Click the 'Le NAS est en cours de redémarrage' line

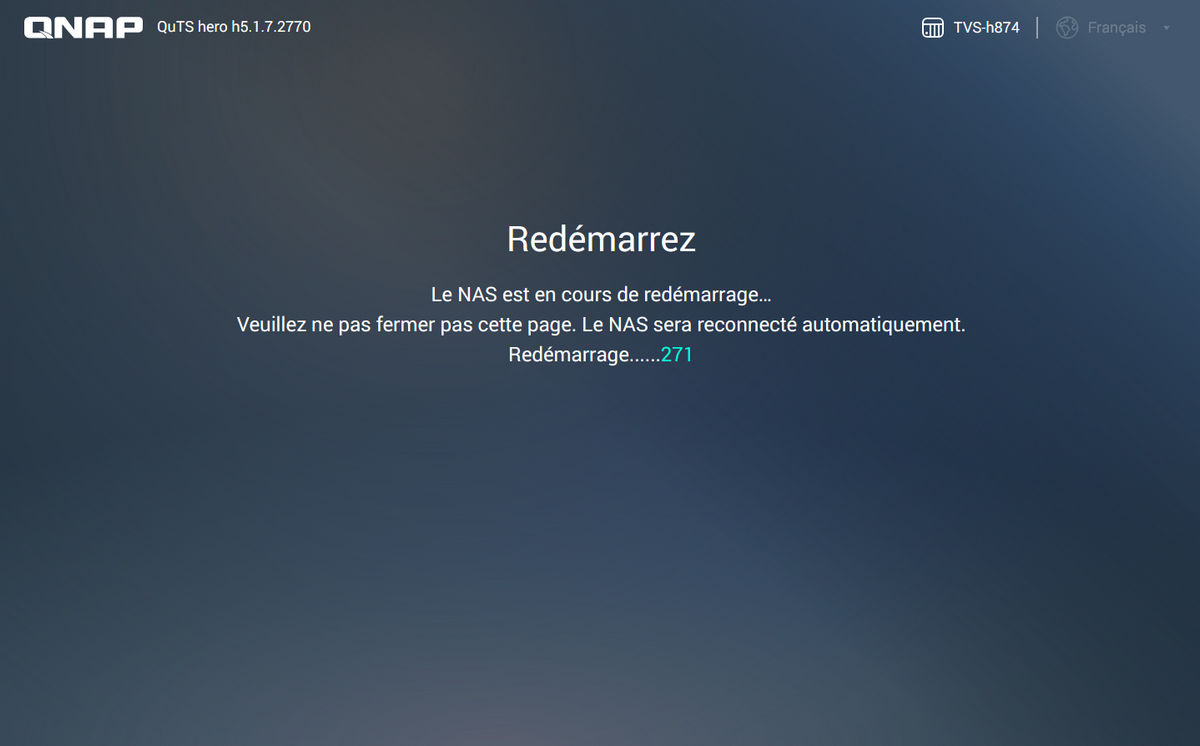point(601,295)
